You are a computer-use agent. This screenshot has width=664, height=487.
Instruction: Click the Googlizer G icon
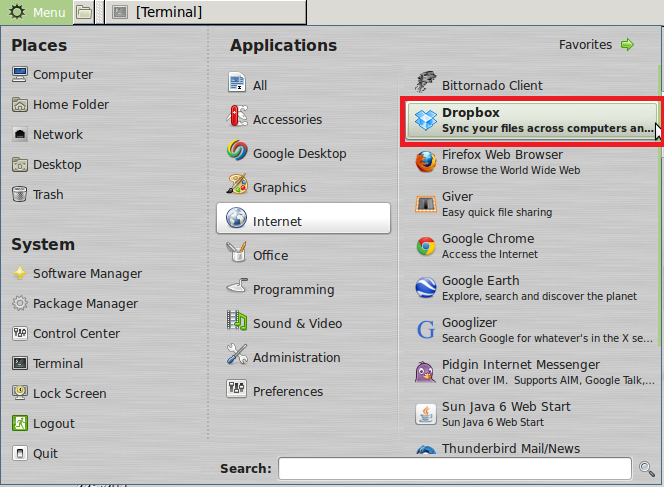click(x=426, y=329)
